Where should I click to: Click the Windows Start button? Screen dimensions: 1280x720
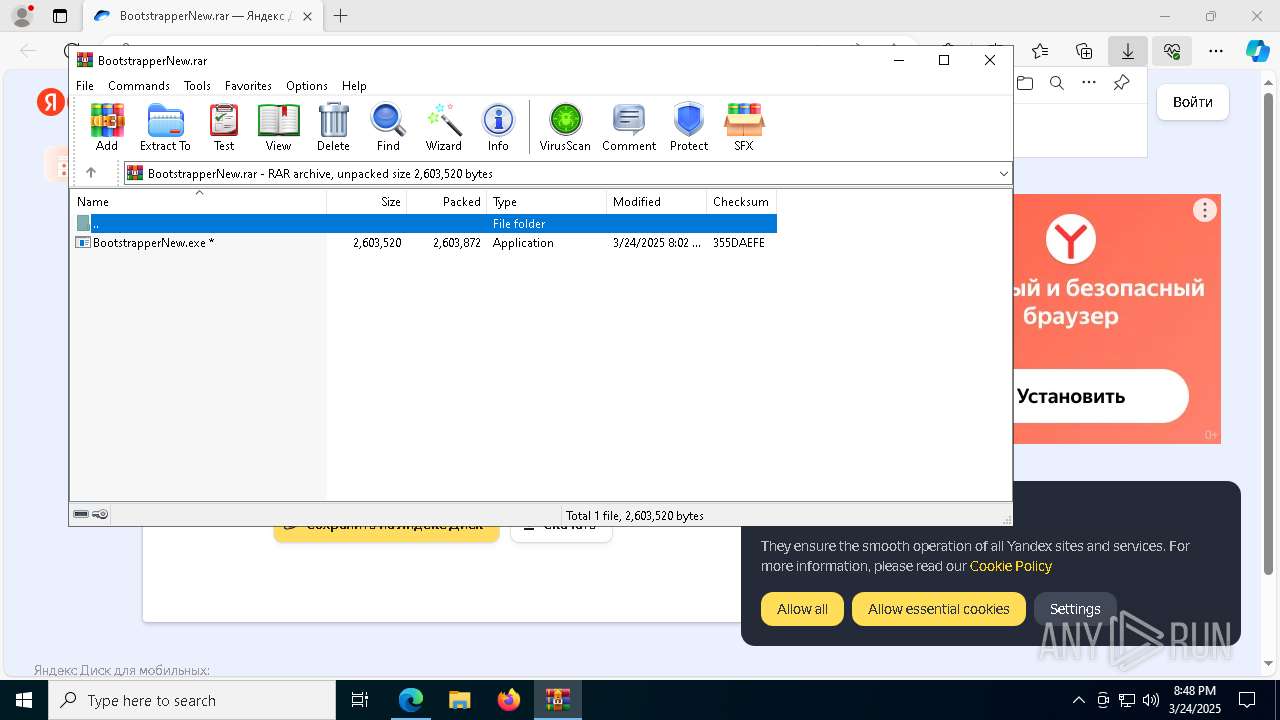(23, 700)
